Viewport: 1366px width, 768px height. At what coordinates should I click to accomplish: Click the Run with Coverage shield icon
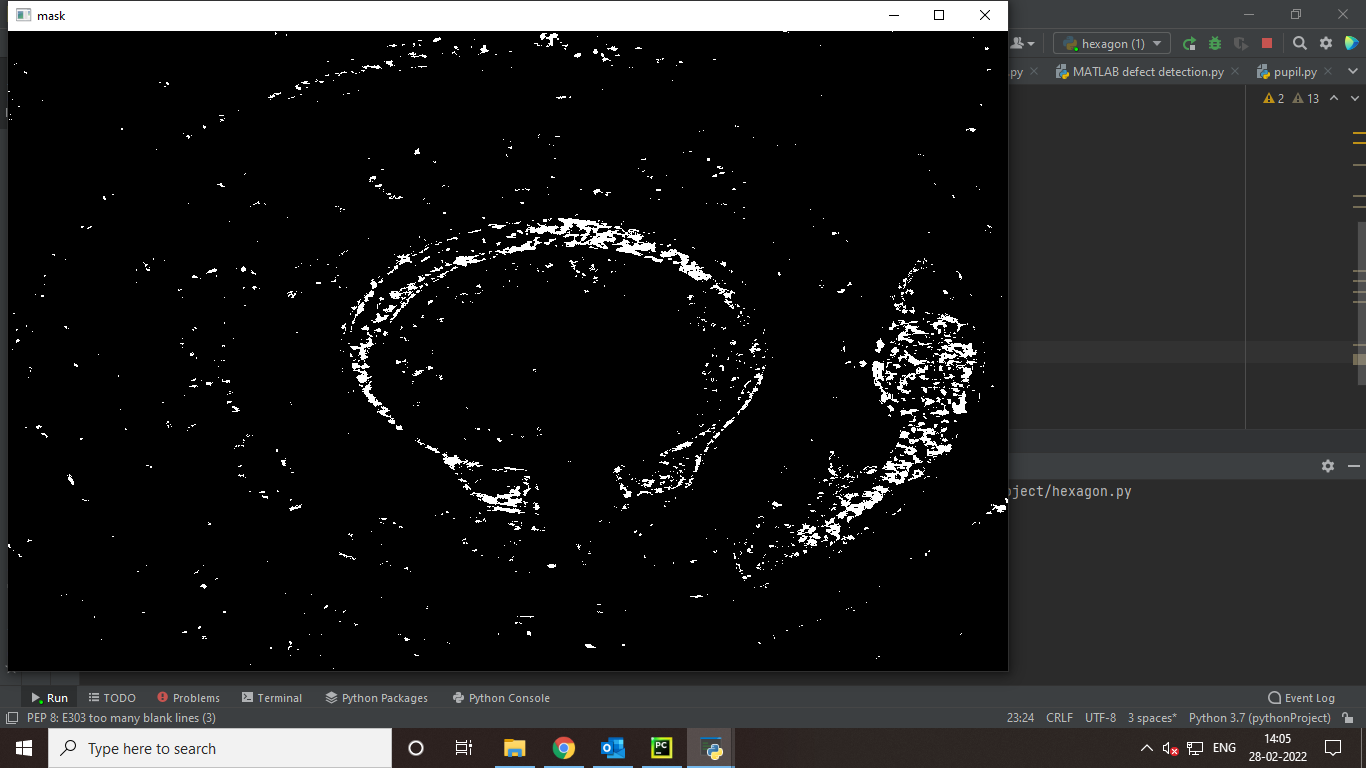click(1241, 43)
